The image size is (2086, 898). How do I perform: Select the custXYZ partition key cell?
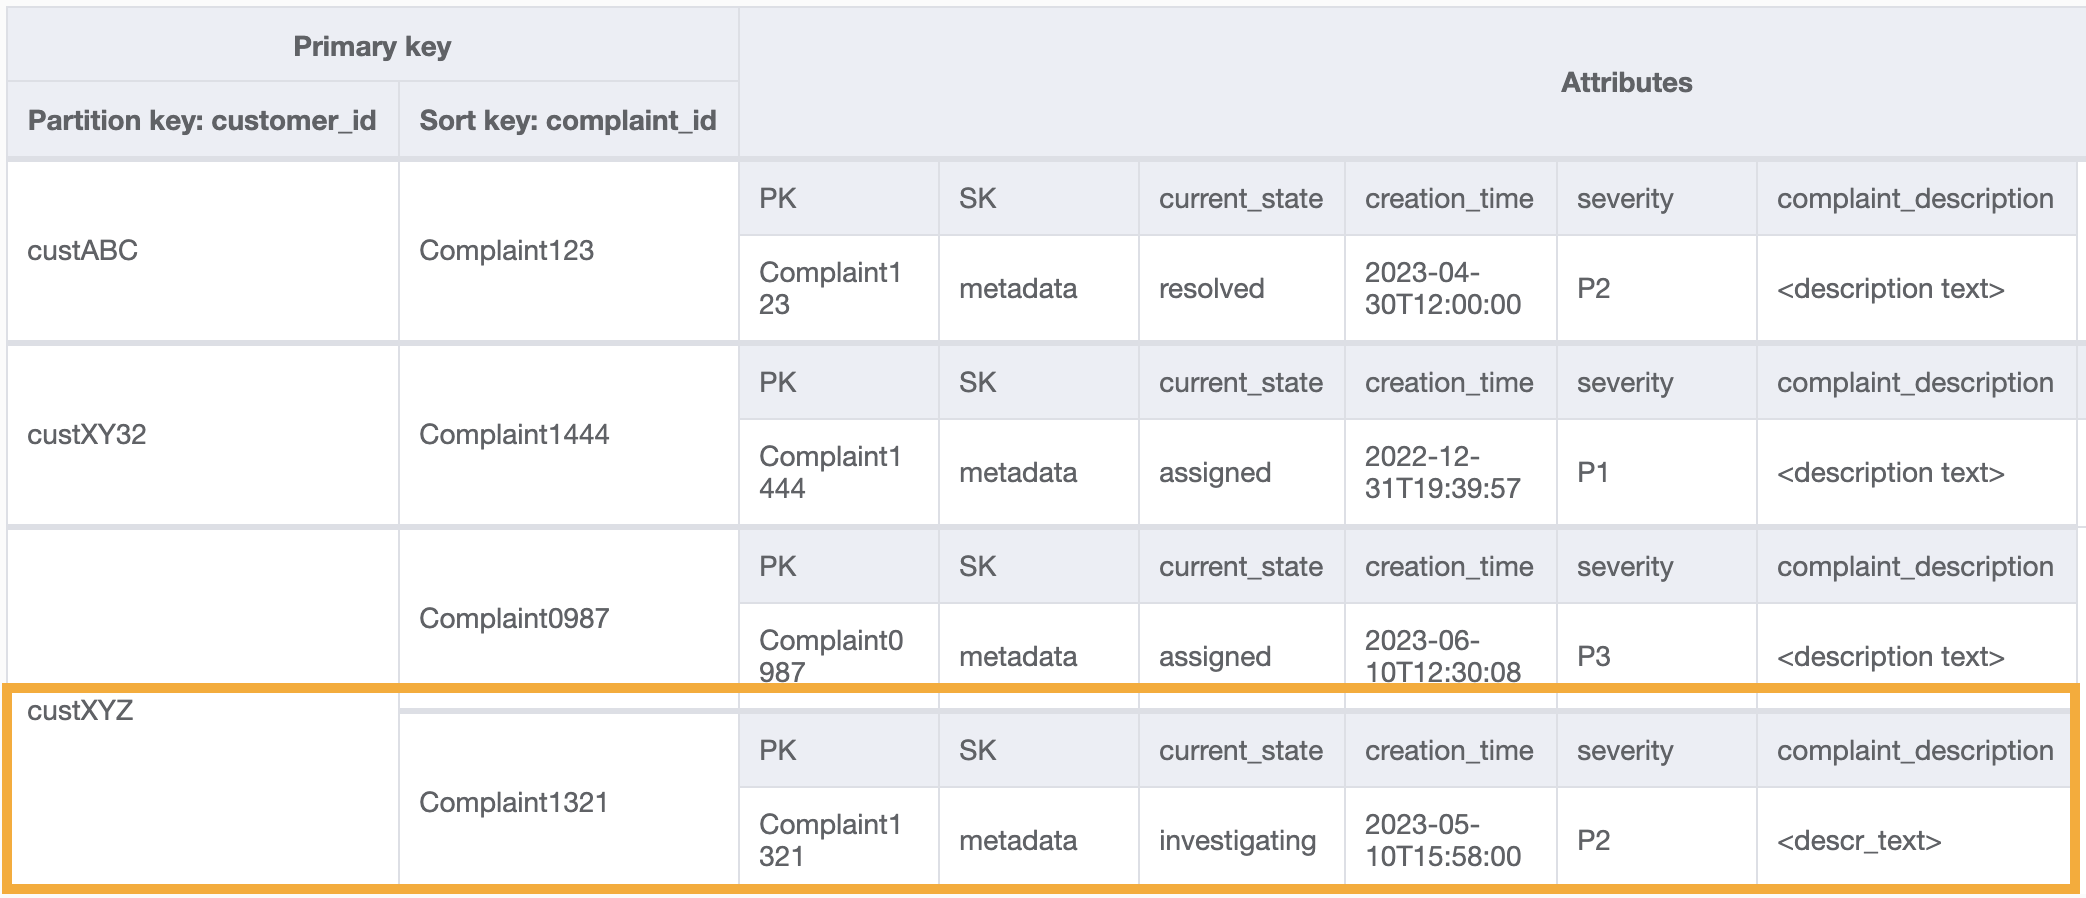coord(80,711)
